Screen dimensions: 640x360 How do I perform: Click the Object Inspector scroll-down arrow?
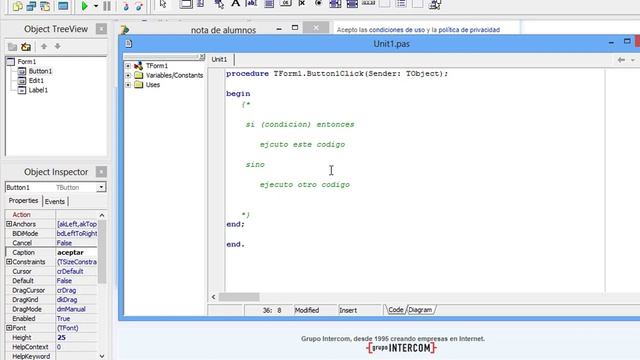(102, 356)
